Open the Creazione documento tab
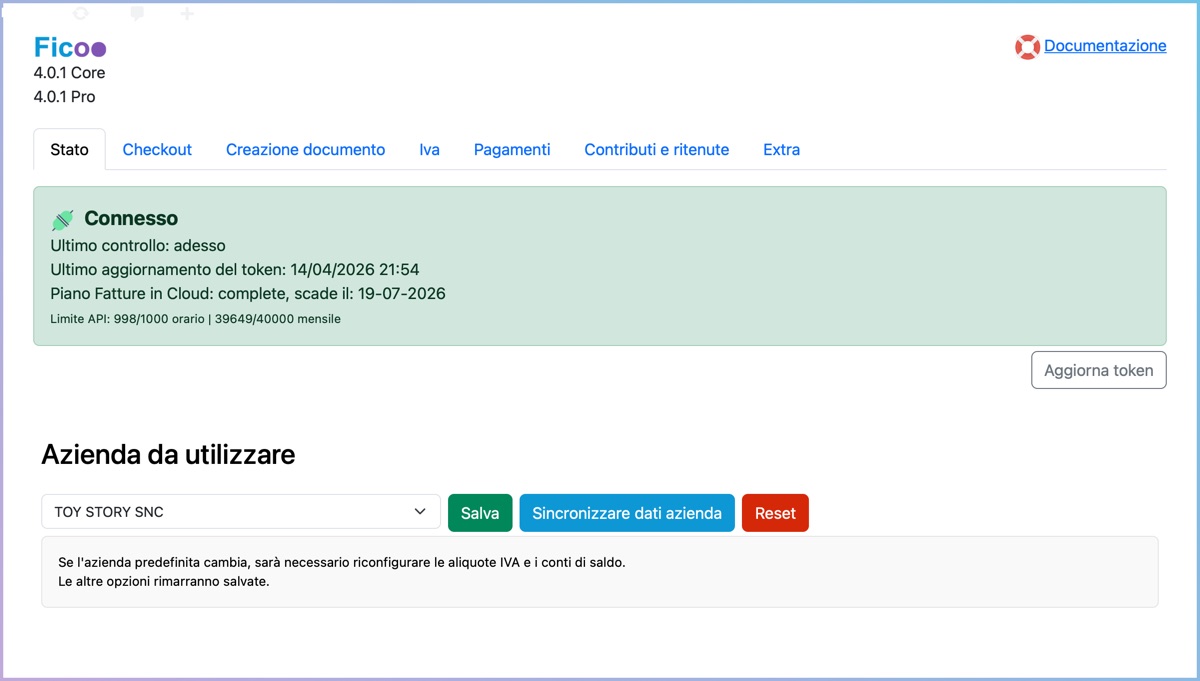The width and height of the screenshot is (1200, 681). 305,150
